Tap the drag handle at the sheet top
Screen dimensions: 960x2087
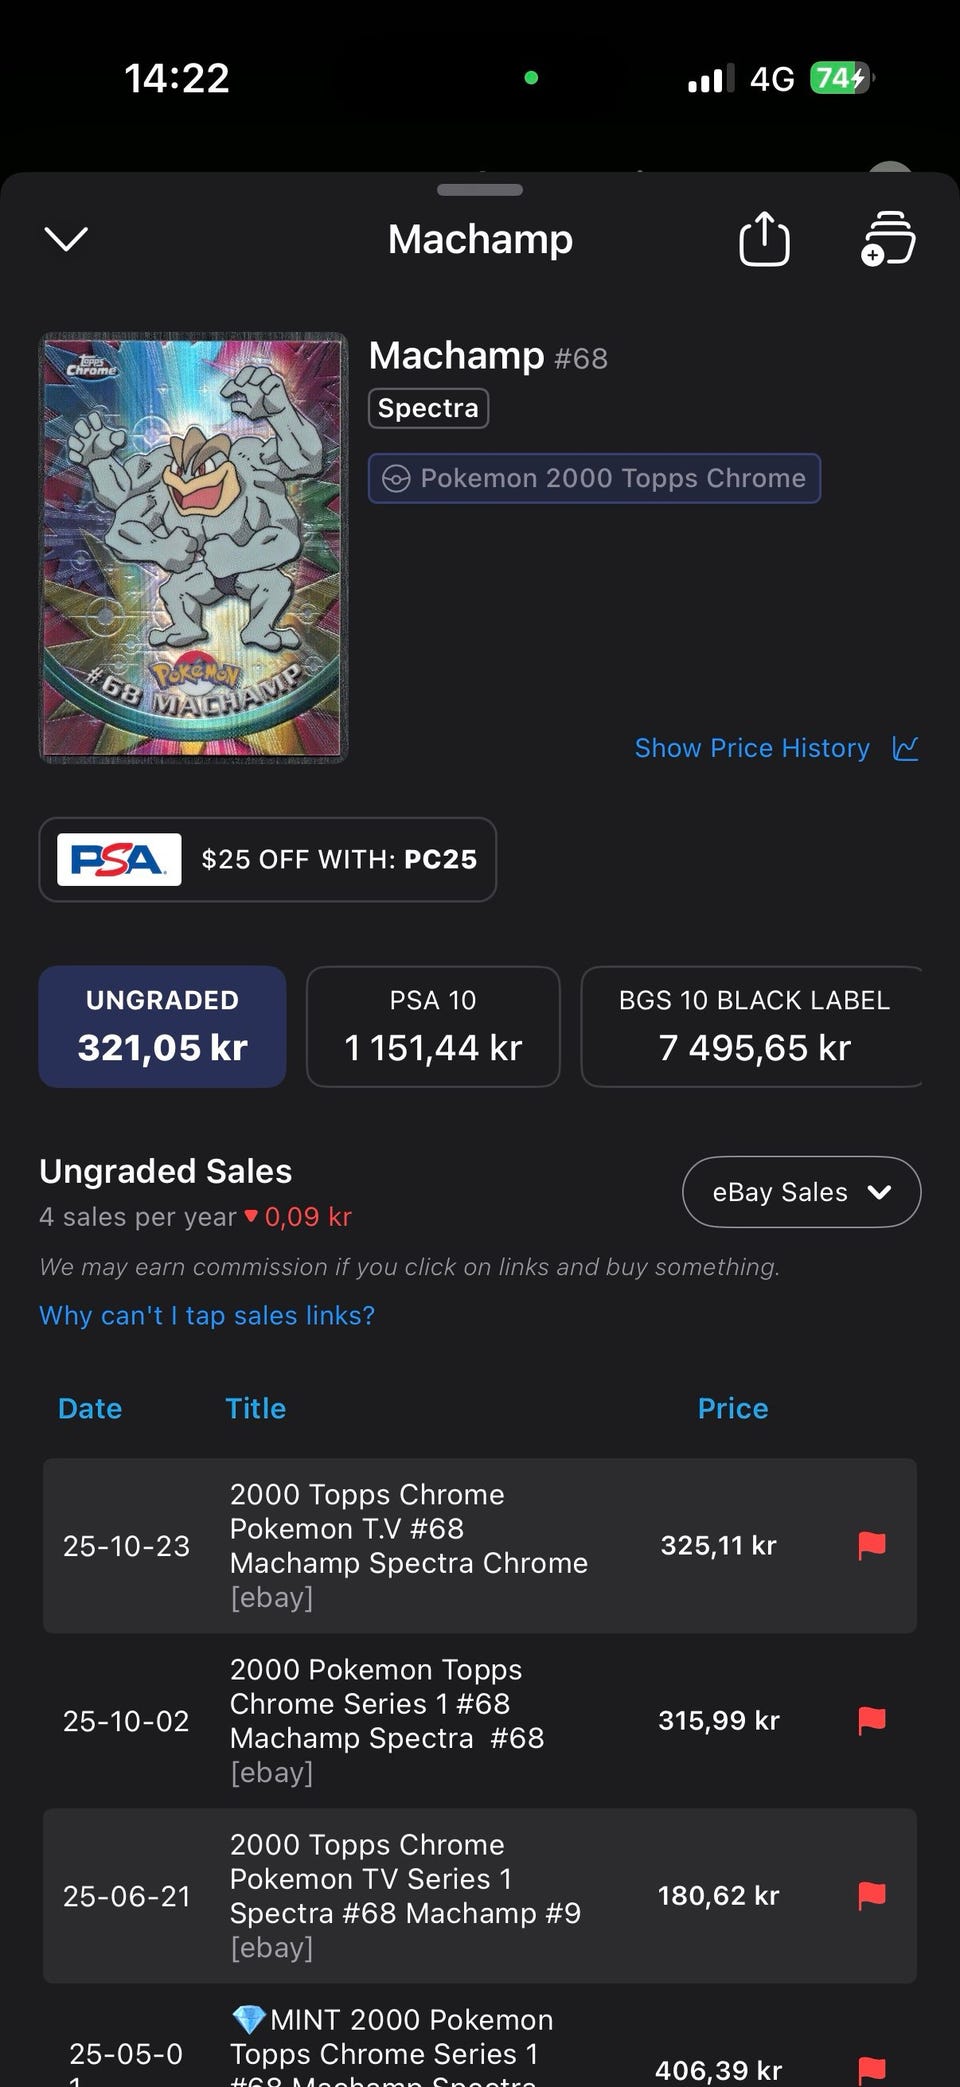pyautogui.click(x=480, y=190)
